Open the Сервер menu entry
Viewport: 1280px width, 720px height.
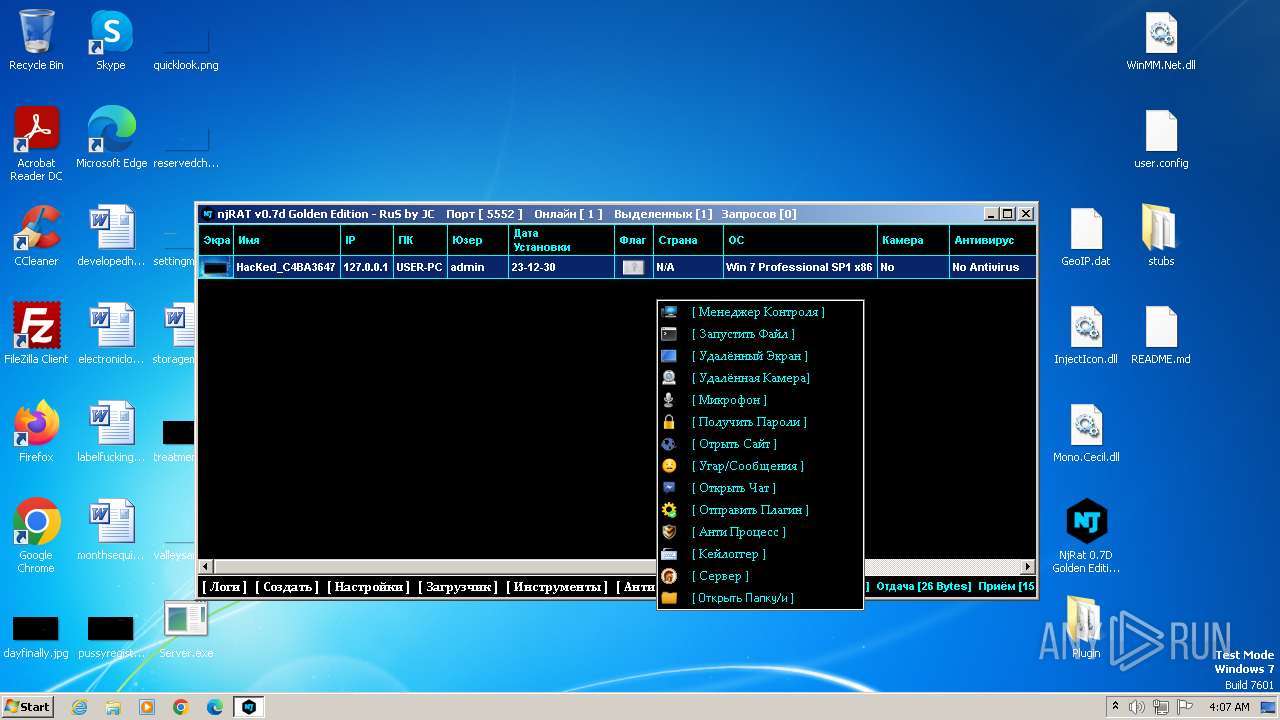click(720, 576)
